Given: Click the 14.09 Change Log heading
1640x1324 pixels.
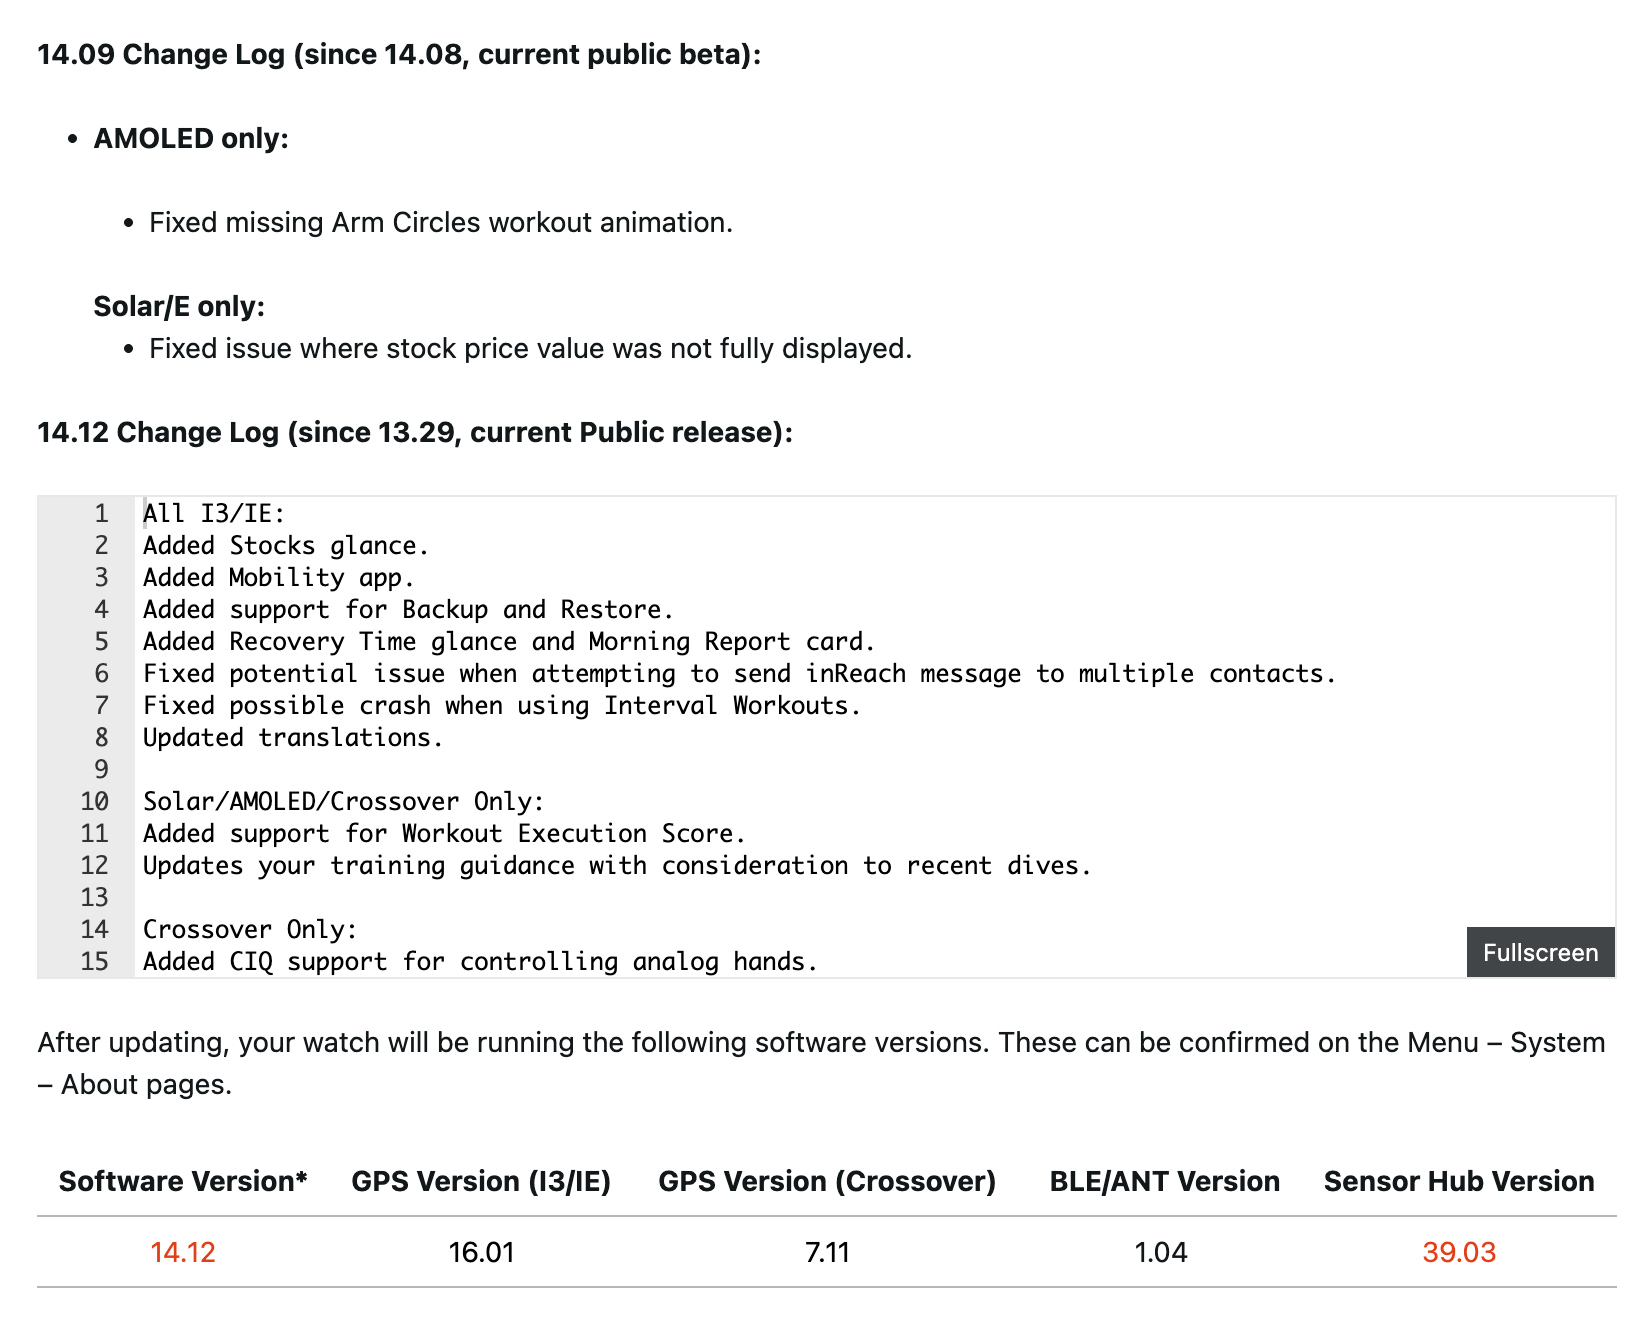Looking at the screenshot, I should tap(399, 54).
